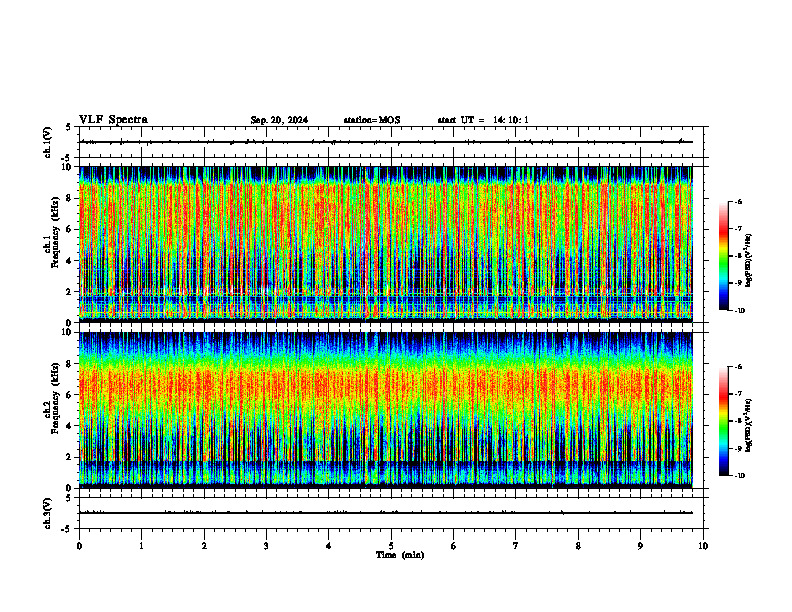
Task: Click the ch.2 spectrogram color scale bar
Action: tap(723, 421)
